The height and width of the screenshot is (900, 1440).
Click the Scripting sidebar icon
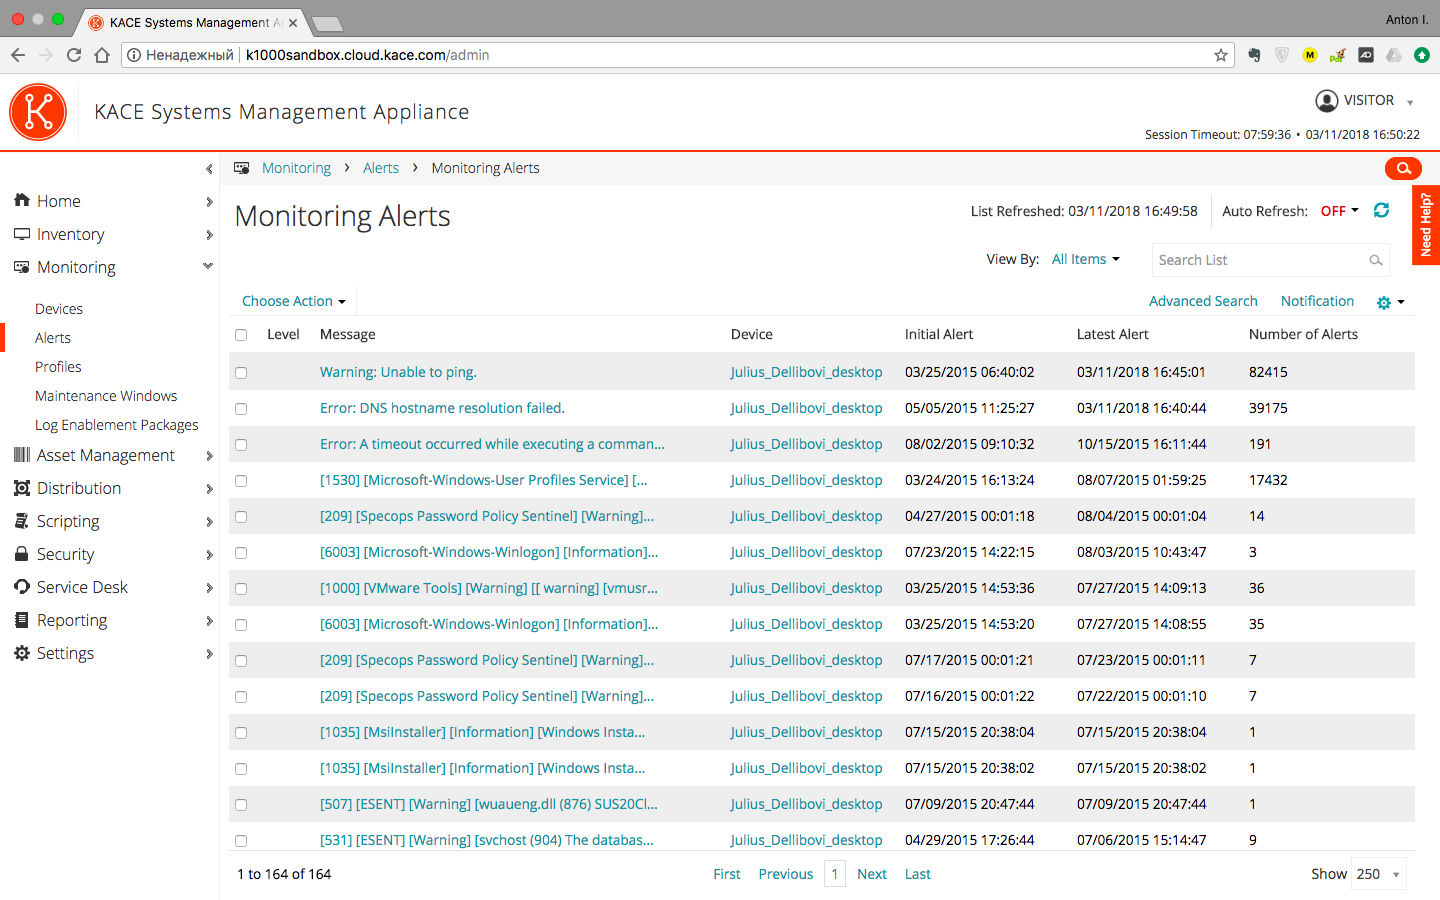point(22,521)
